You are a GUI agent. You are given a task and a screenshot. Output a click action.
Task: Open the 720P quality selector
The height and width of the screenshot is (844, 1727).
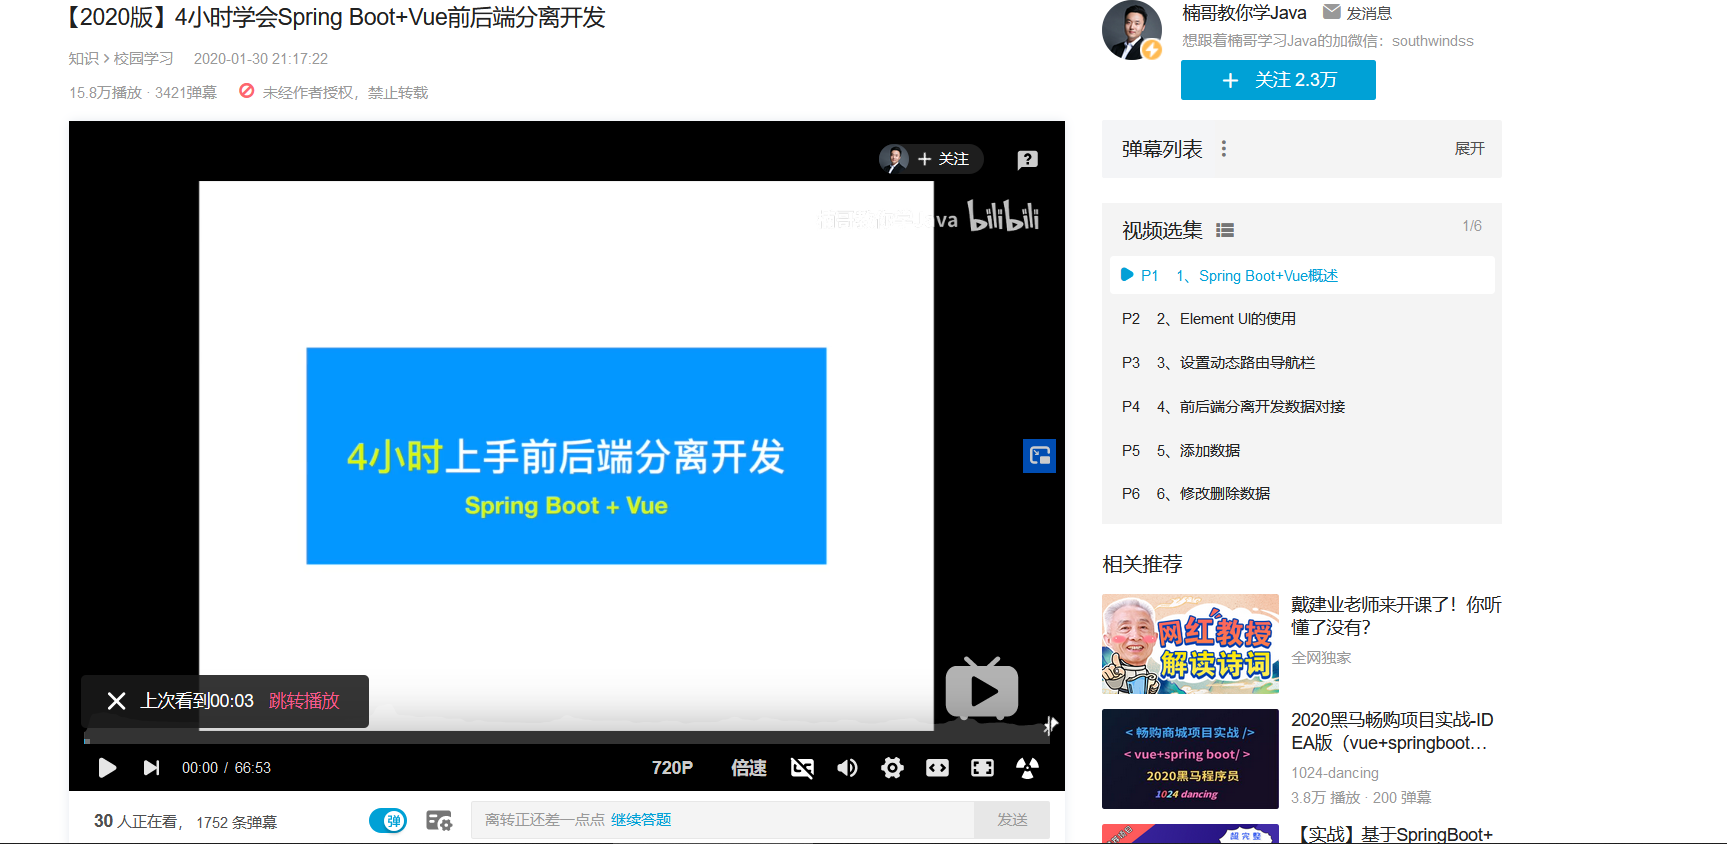[x=672, y=767]
